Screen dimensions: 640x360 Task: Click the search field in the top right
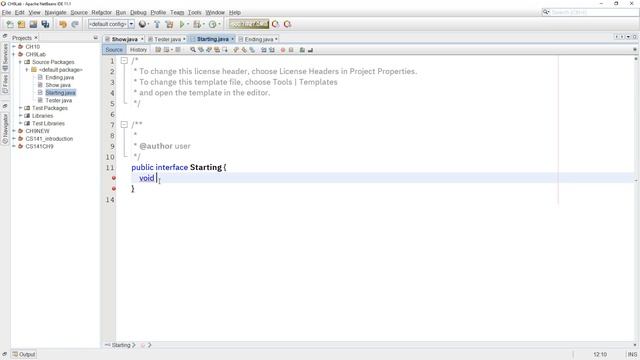590,12
